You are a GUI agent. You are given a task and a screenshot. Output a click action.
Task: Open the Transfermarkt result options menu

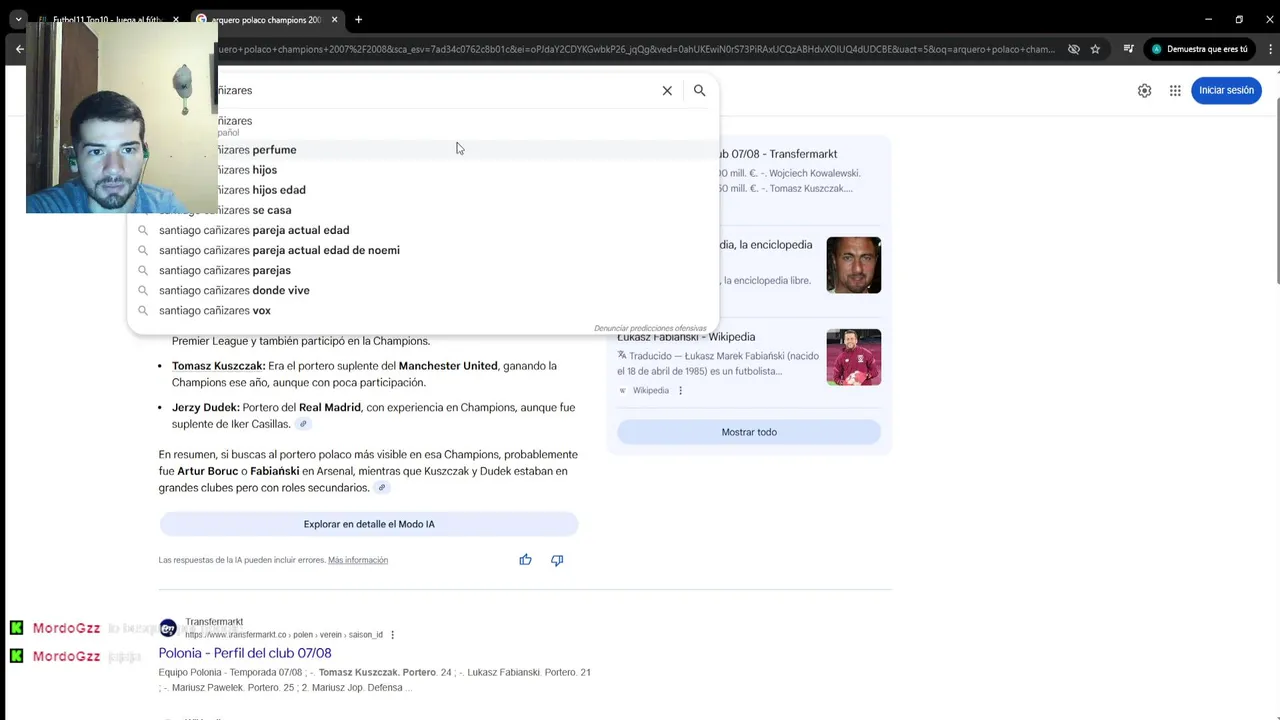392,635
